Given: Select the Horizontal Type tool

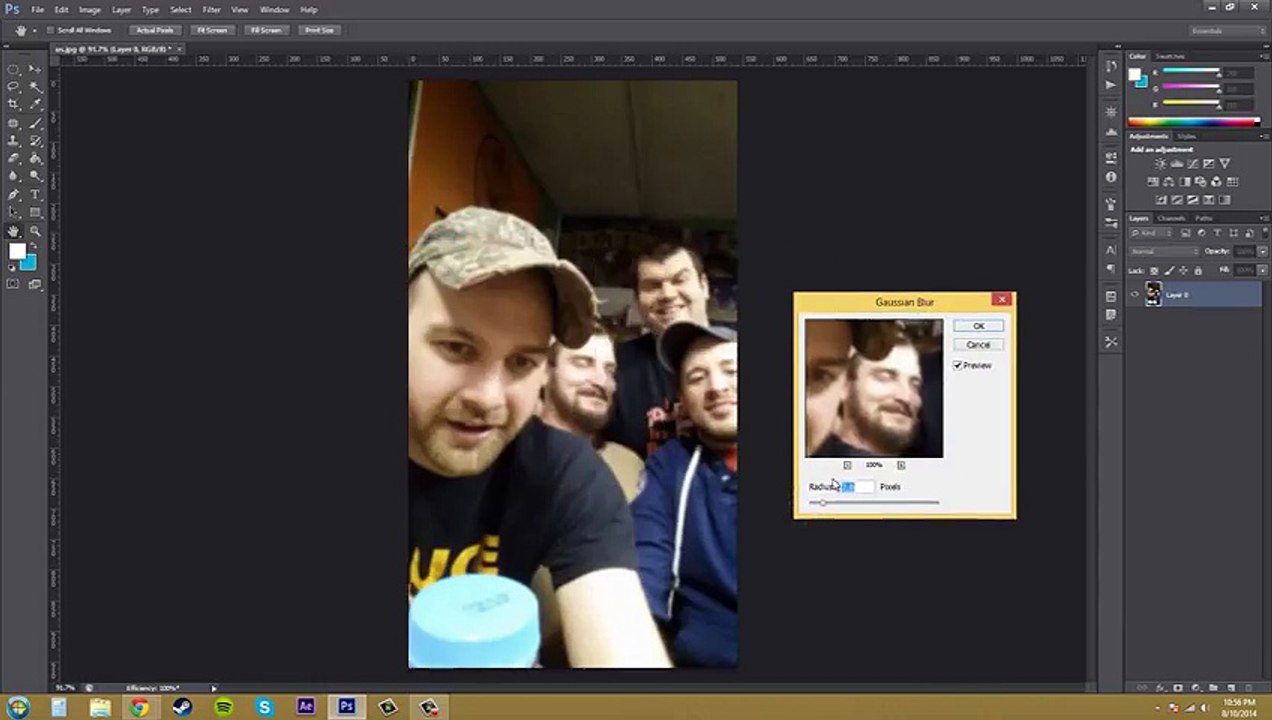Looking at the screenshot, I should click(x=35, y=195).
